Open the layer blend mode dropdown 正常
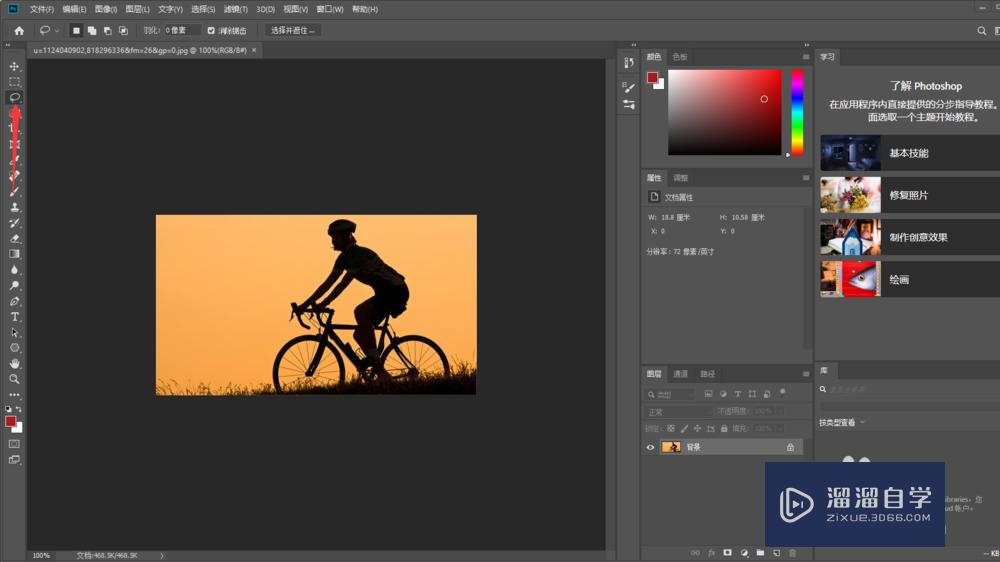The image size is (1000, 562). pos(677,412)
